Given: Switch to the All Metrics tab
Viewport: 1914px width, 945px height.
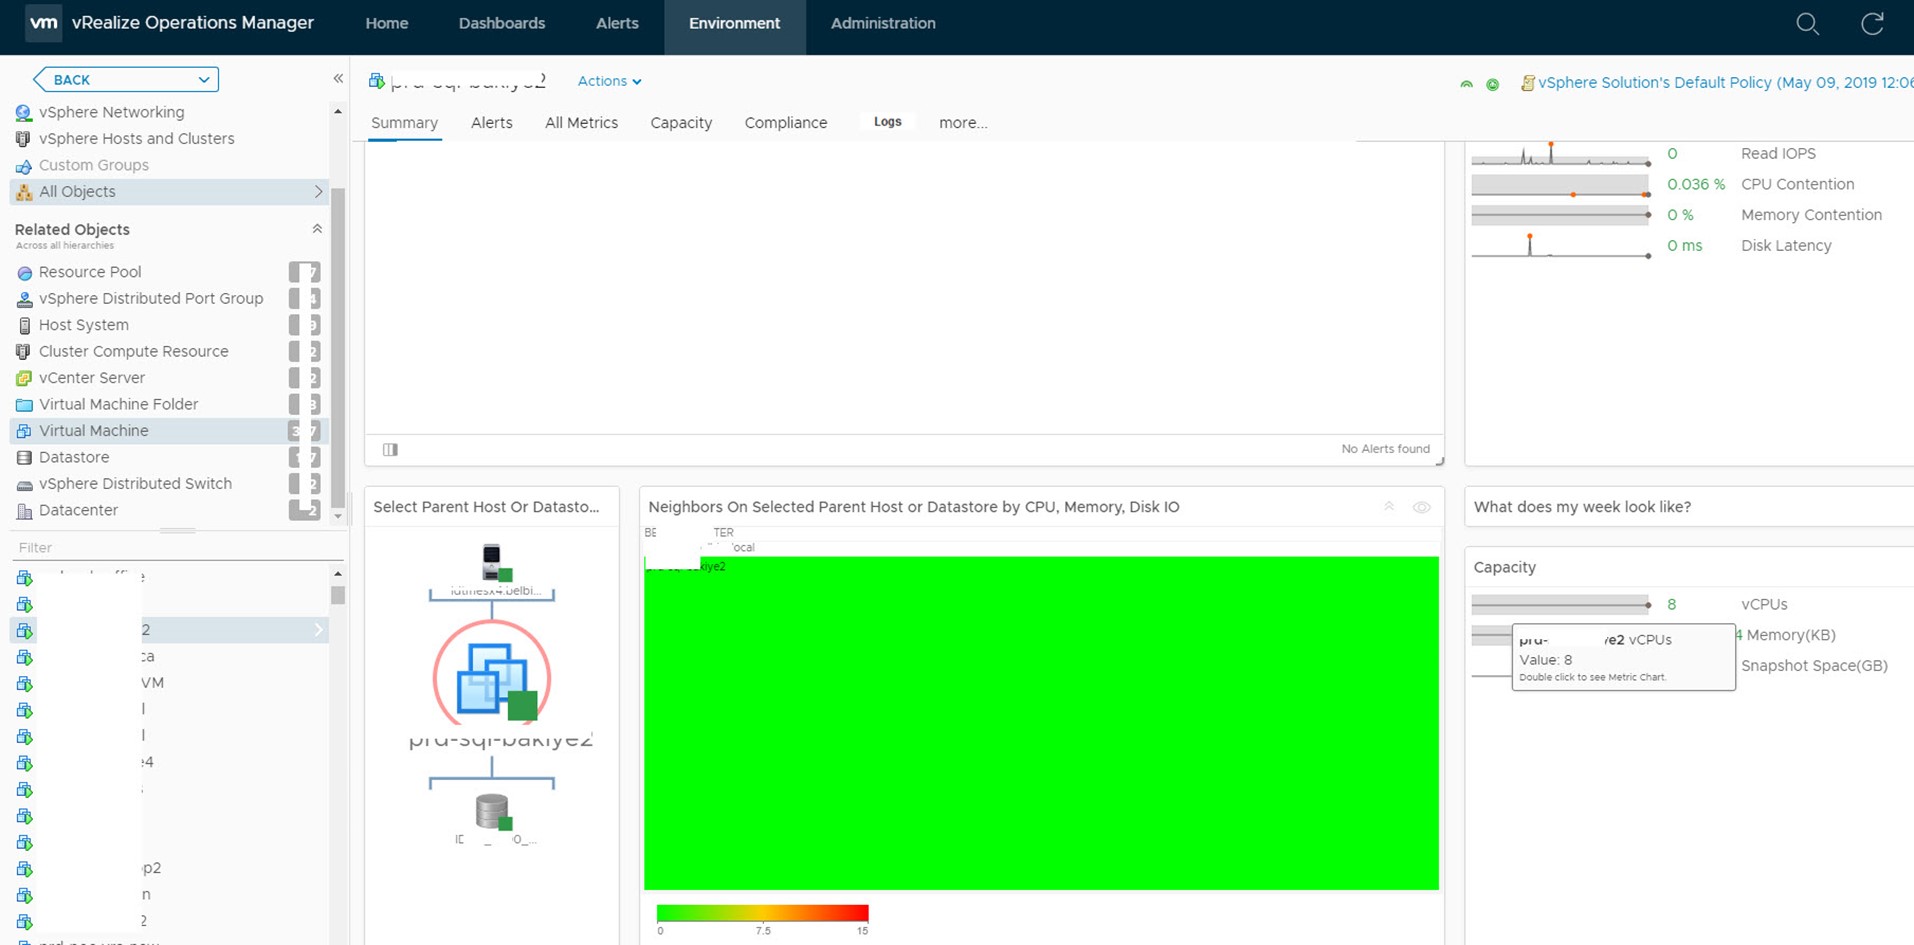Looking at the screenshot, I should [581, 123].
